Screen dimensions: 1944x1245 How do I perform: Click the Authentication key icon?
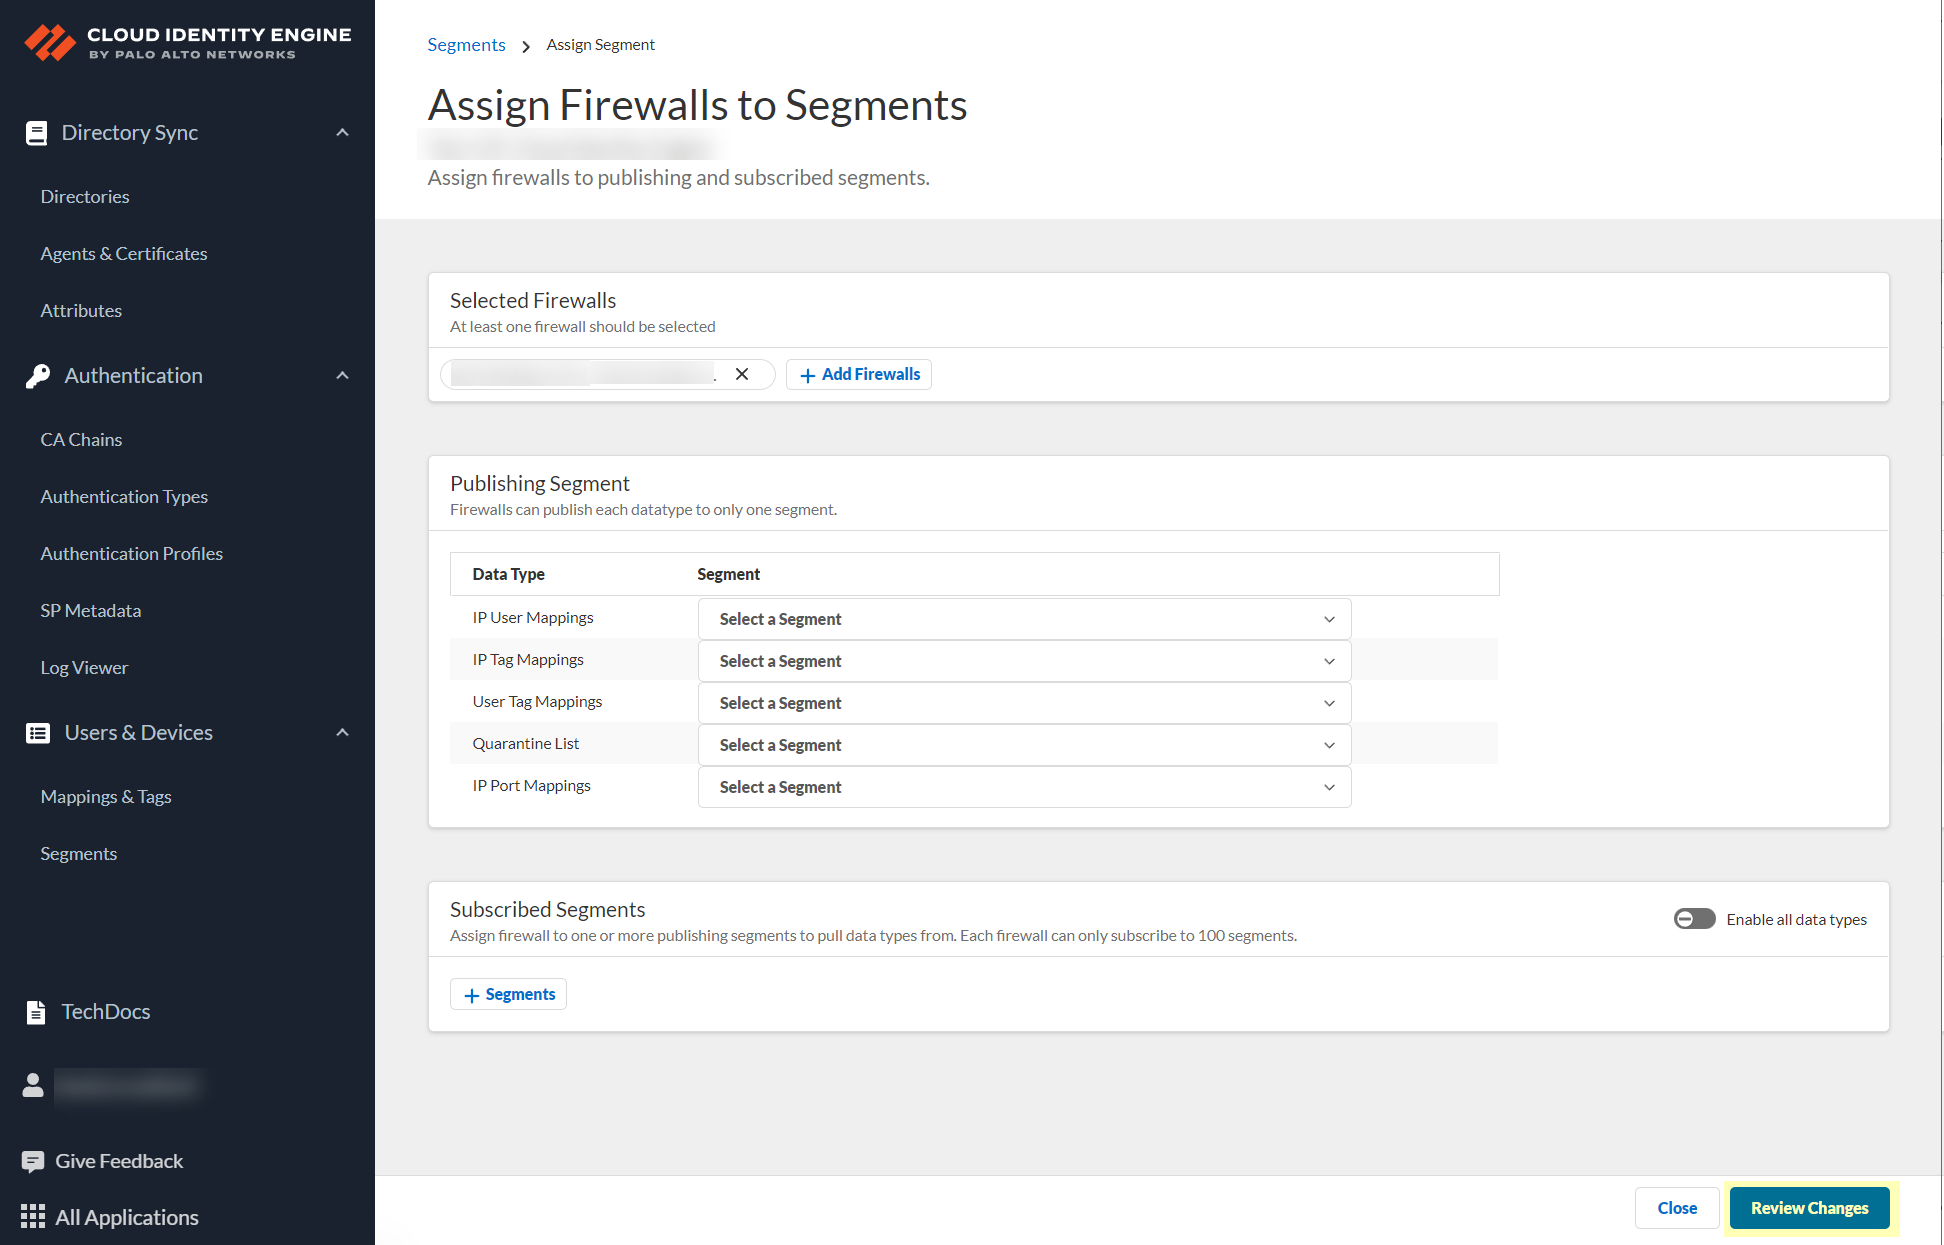[x=38, y=376]
